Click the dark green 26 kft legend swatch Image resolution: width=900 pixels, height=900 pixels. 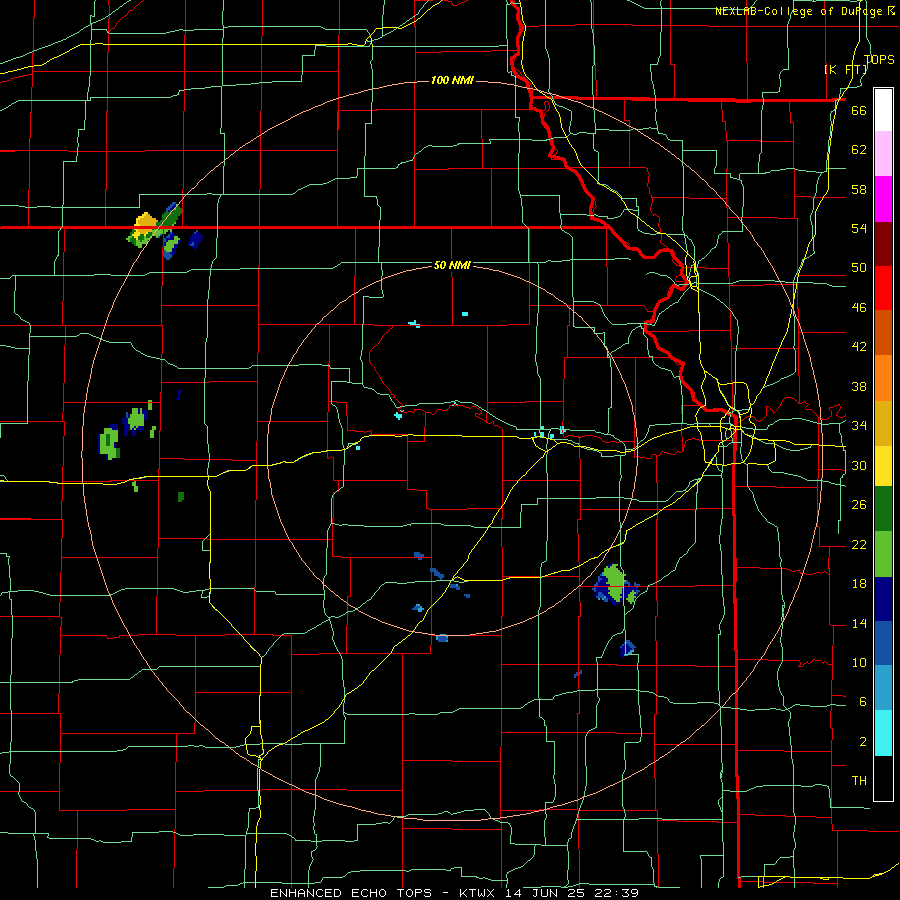click(883, 509)
